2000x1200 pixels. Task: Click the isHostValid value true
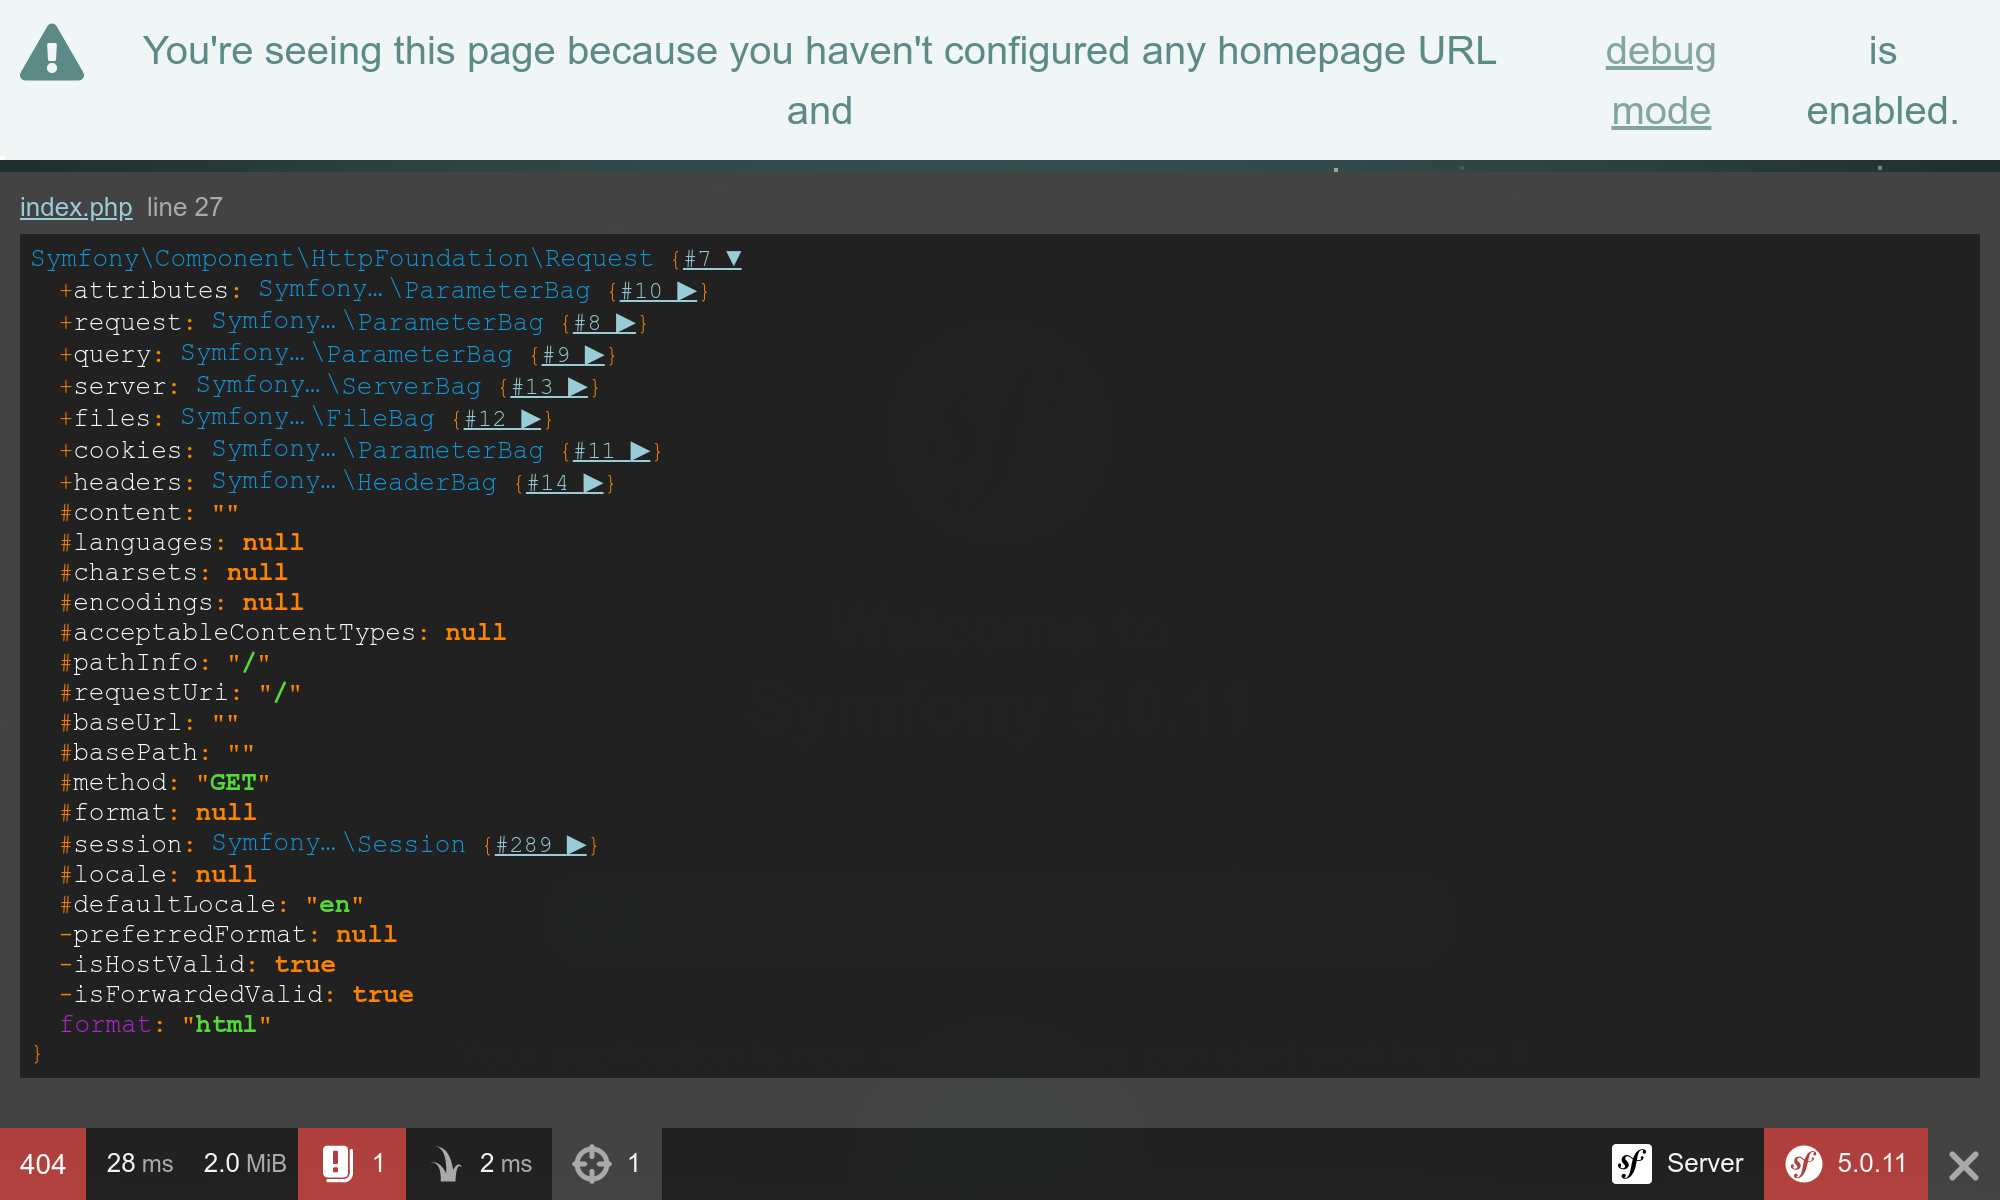pyautogui.click(x=305, y=965)
